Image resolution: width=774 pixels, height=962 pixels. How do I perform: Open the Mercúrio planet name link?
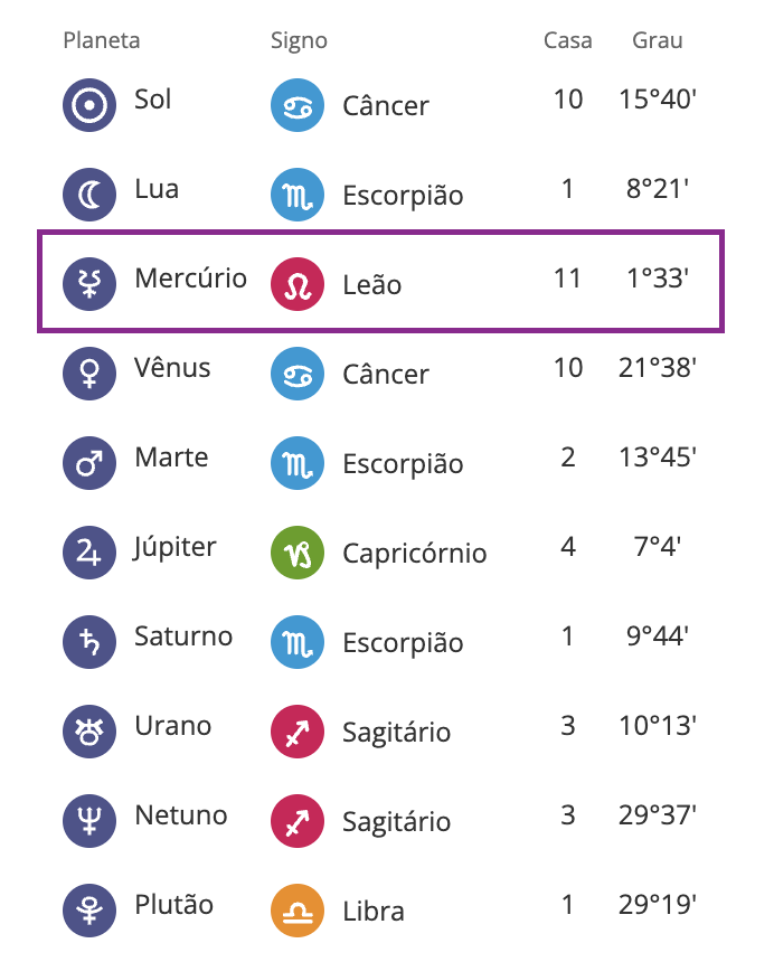point(190,278)
